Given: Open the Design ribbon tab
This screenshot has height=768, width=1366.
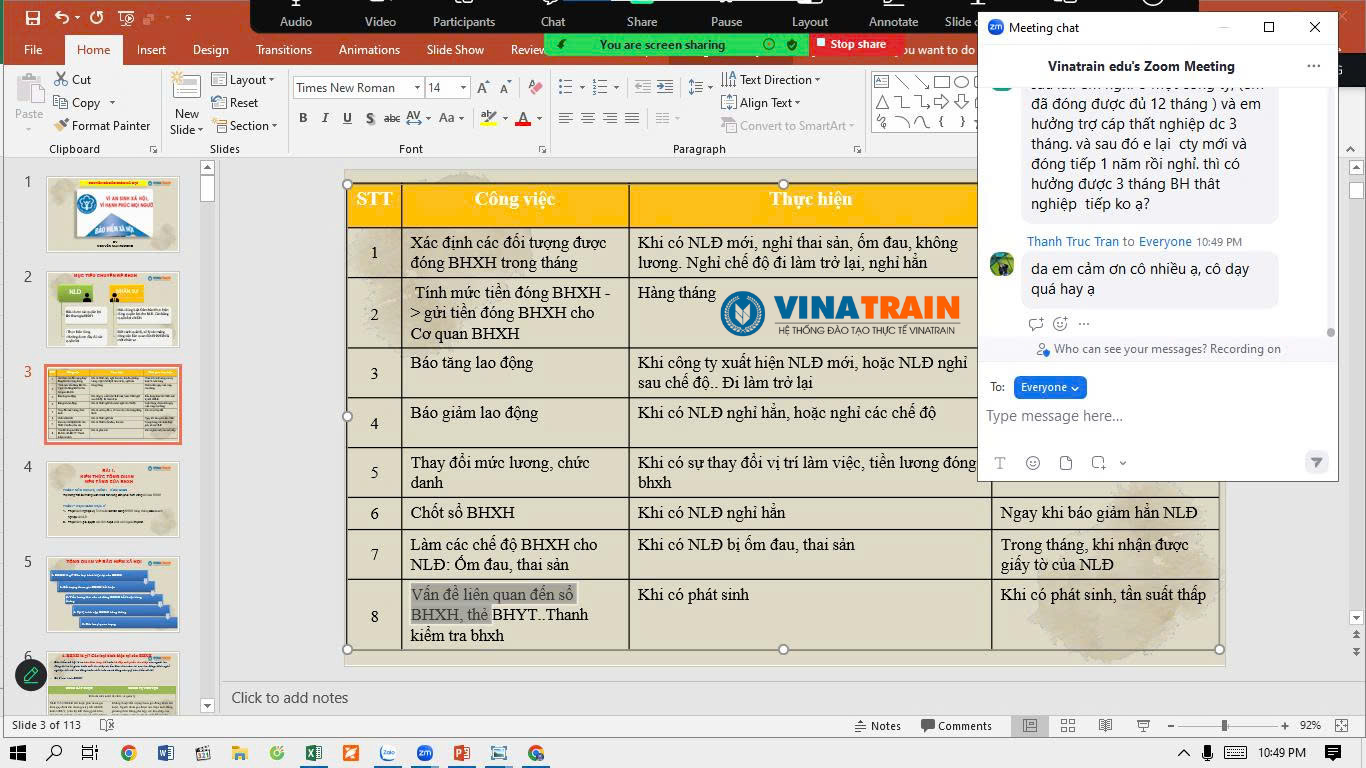Looking at the screenshot, I should coord(210,49).
